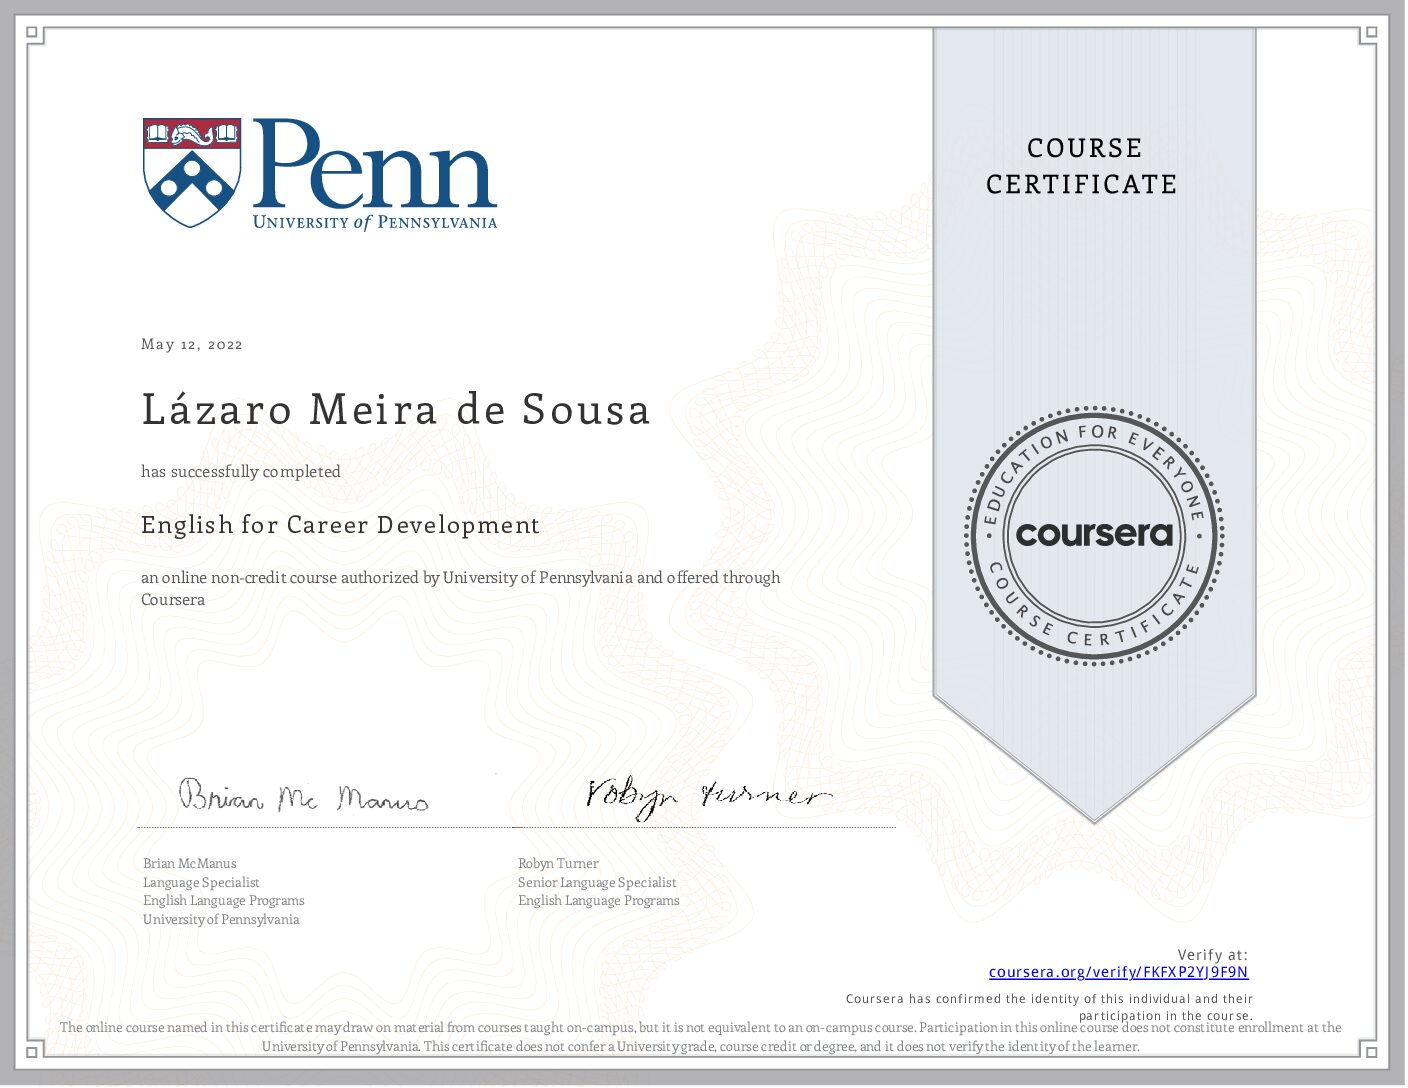The height and width of the screenshot is (1088, 1408).
Task: Click 'English Language Programs' under Robyn Turner
Action: tap(598, 900)
